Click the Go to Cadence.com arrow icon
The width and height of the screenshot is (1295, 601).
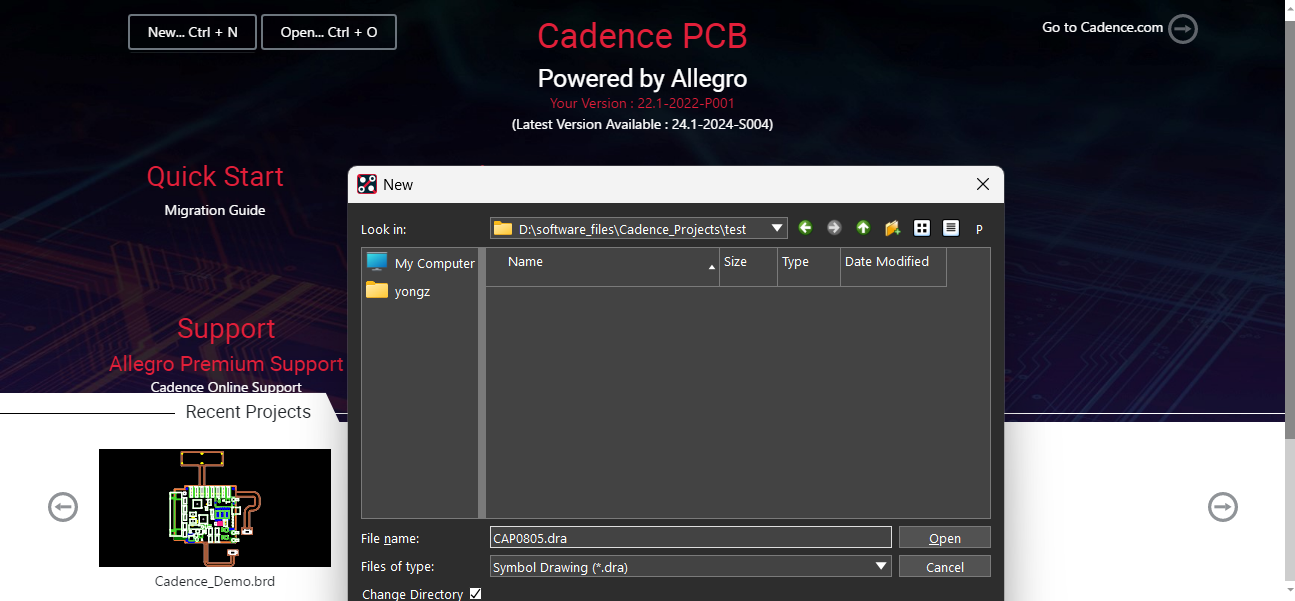coord(1183,29)
